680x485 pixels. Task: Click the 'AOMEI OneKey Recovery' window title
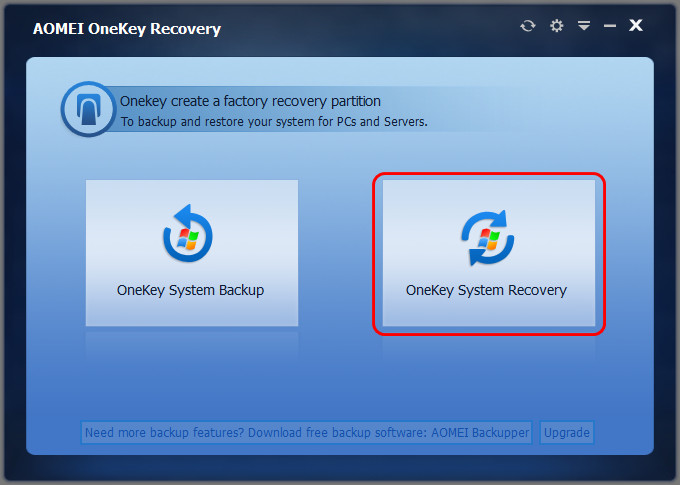pos(127,29)
